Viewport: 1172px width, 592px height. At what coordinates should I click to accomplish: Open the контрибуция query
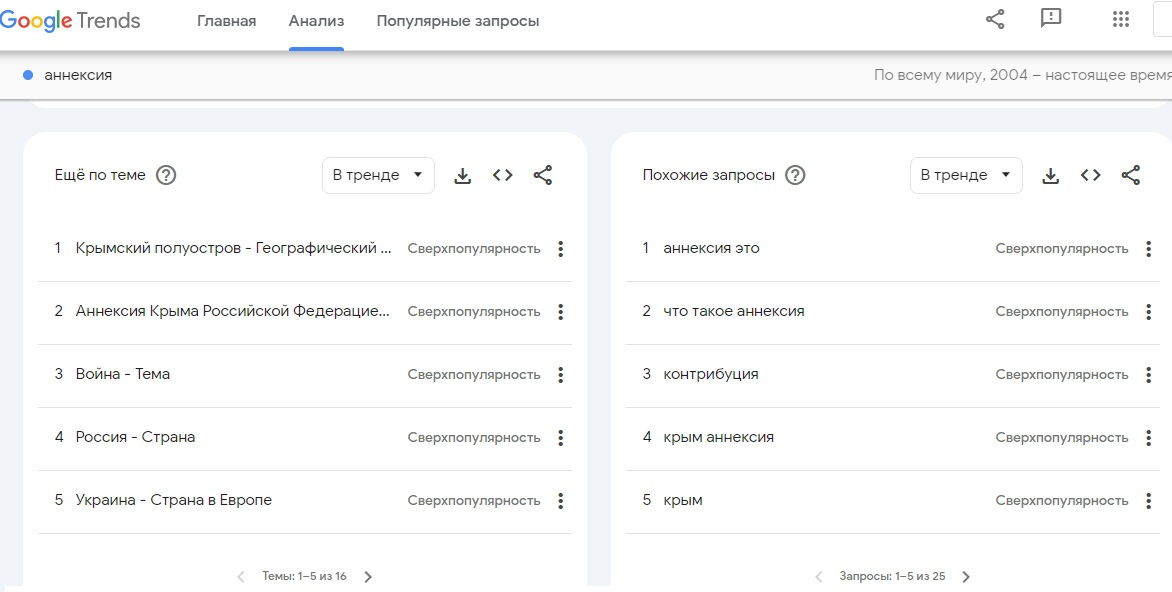pyautogui.click(x=711, y=374)
